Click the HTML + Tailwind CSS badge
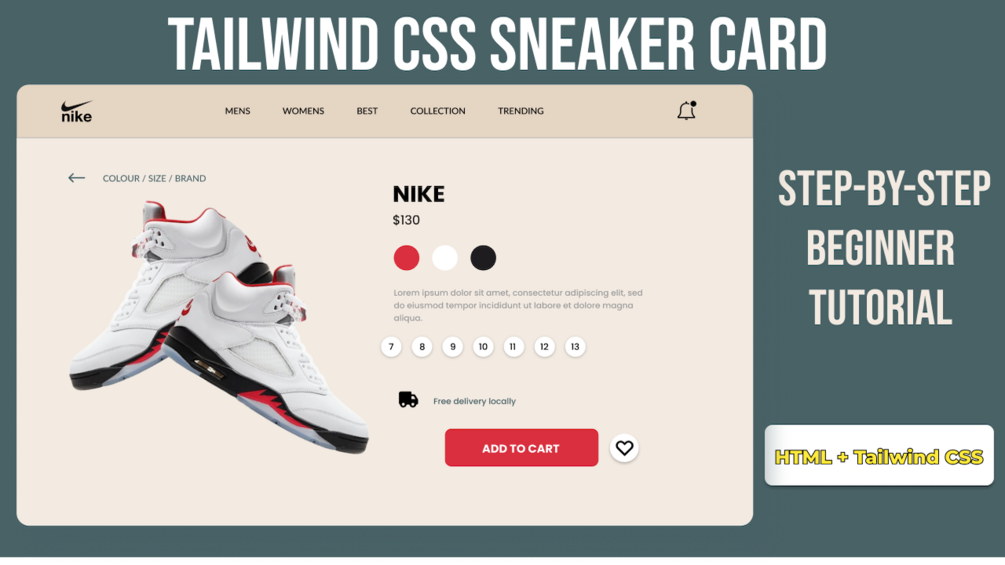This screenshot has height=565, width=1005. click(x=879, y=456)
